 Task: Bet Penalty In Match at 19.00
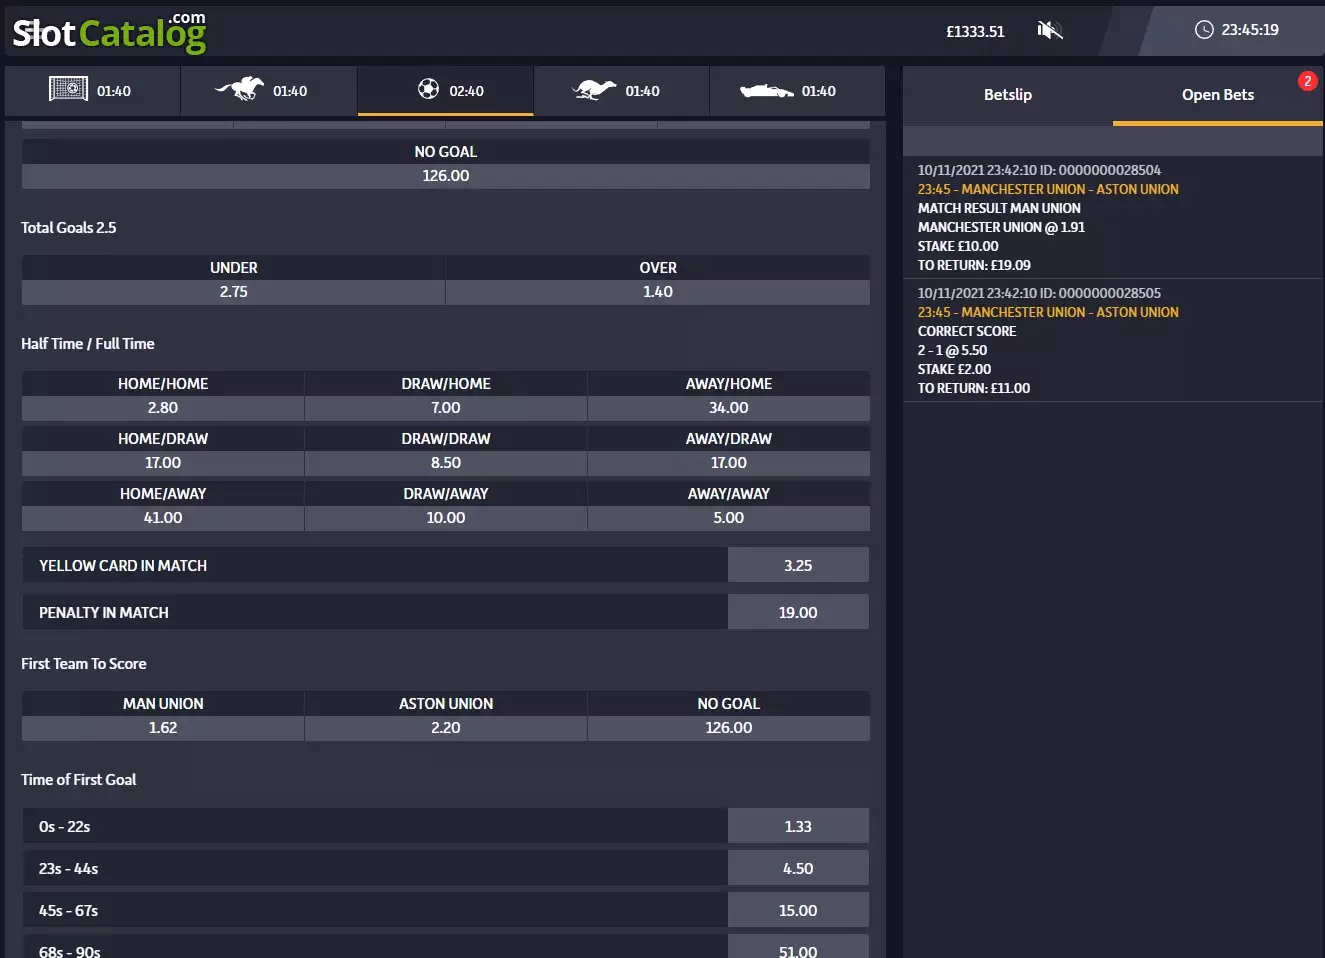[x=798, y=612]
